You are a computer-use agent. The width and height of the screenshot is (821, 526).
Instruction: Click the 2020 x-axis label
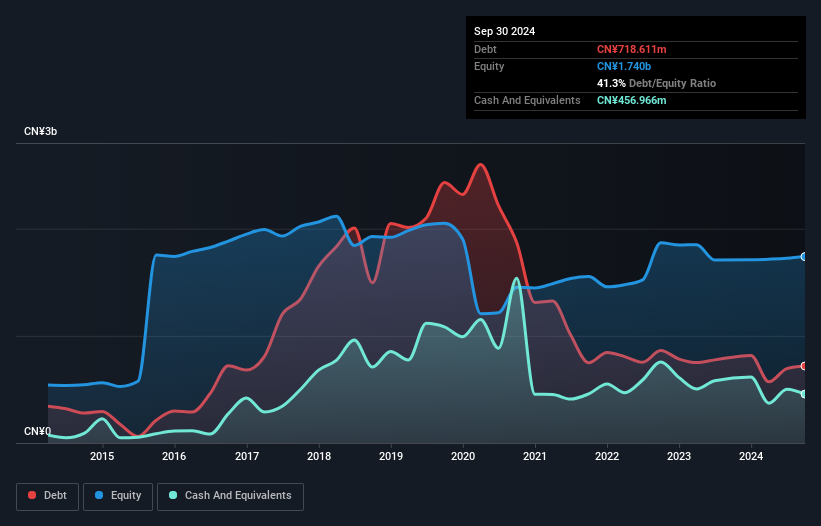pos(463,456)
